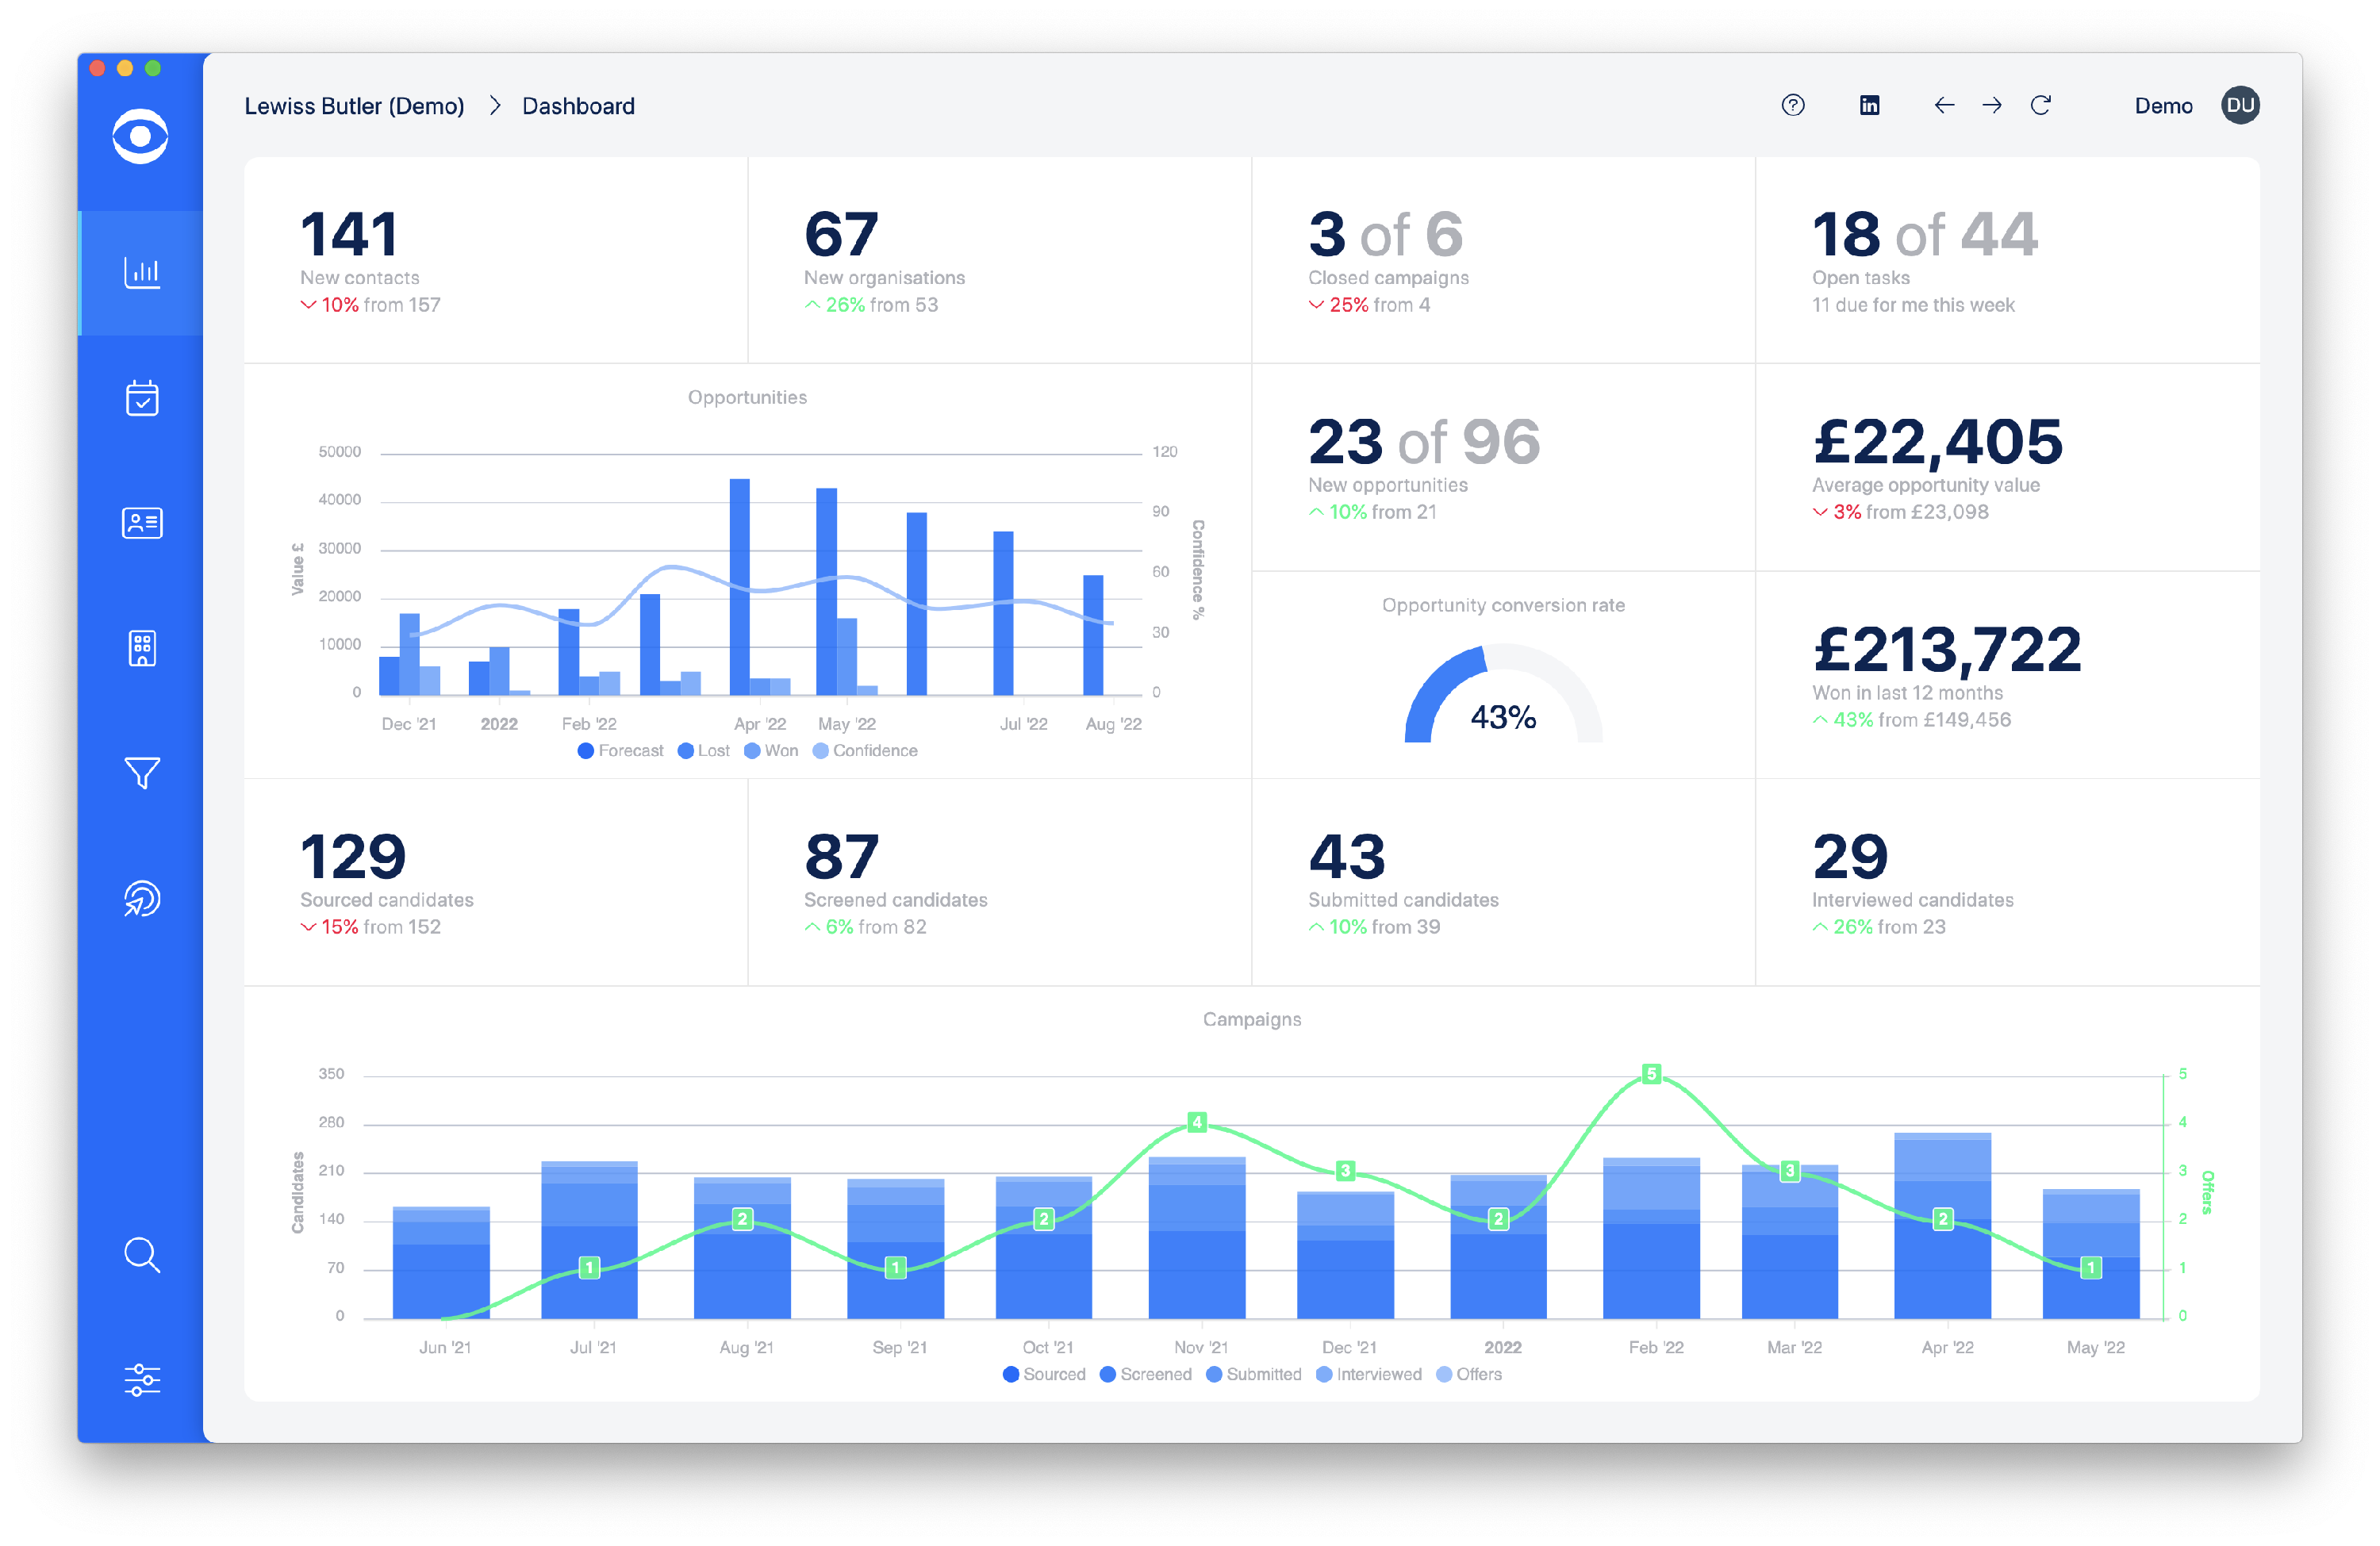
Task: Open the calendar tasks icon in sidebar
Action: [143, 398]
